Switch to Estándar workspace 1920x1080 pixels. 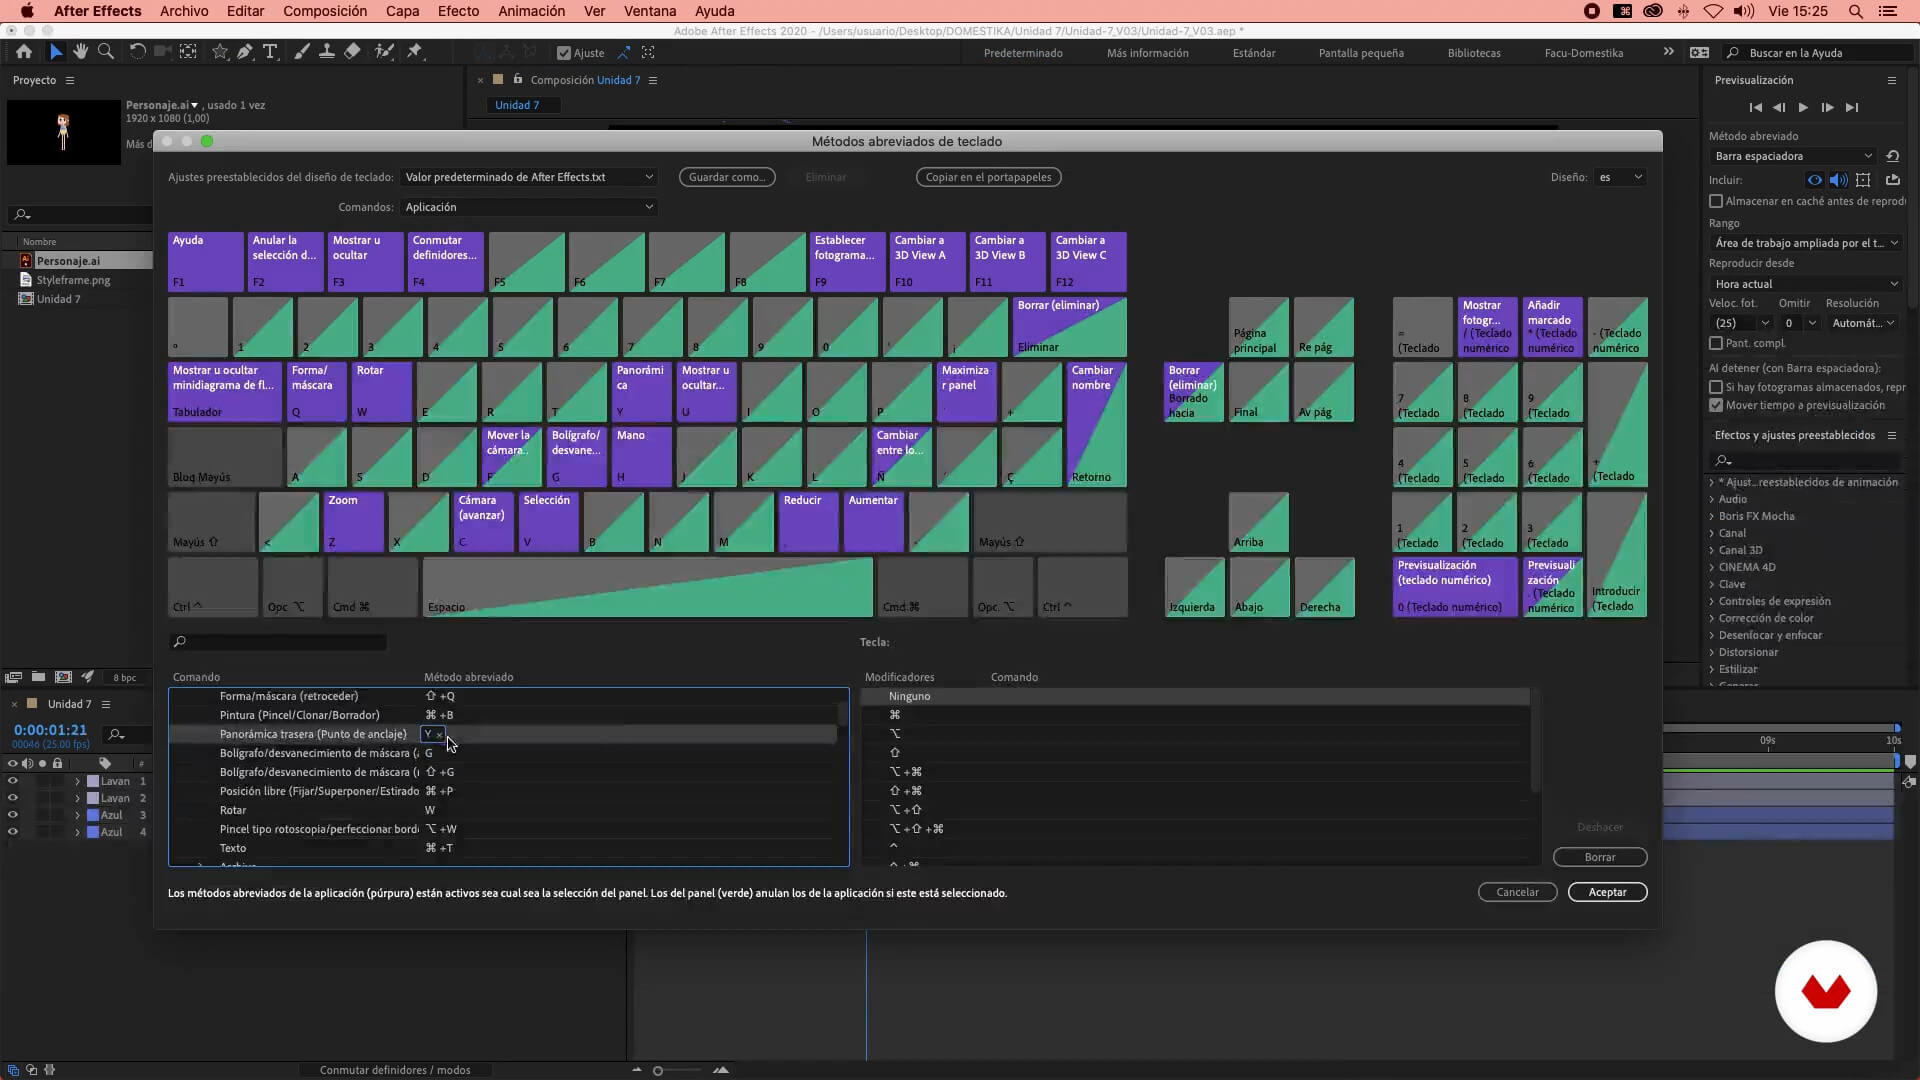(1254, 53)
